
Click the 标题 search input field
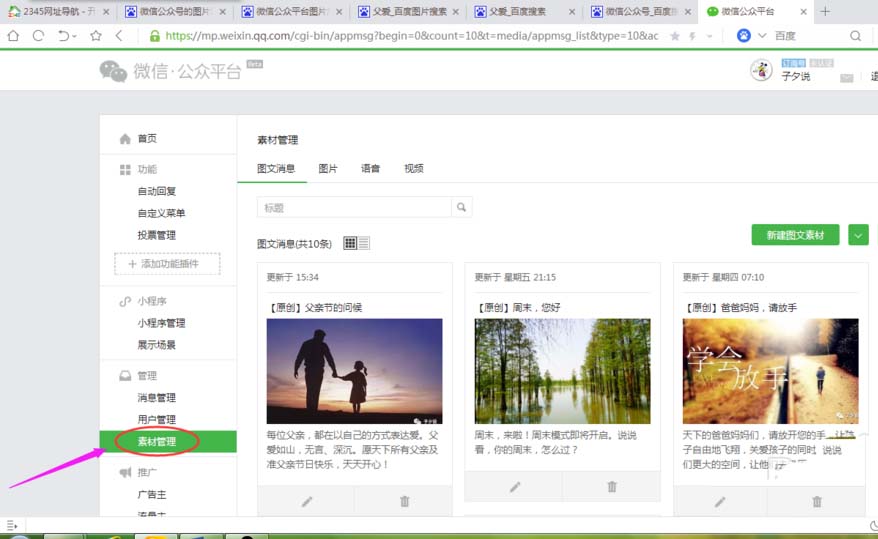pyautogui.click(x=354, y=207)
